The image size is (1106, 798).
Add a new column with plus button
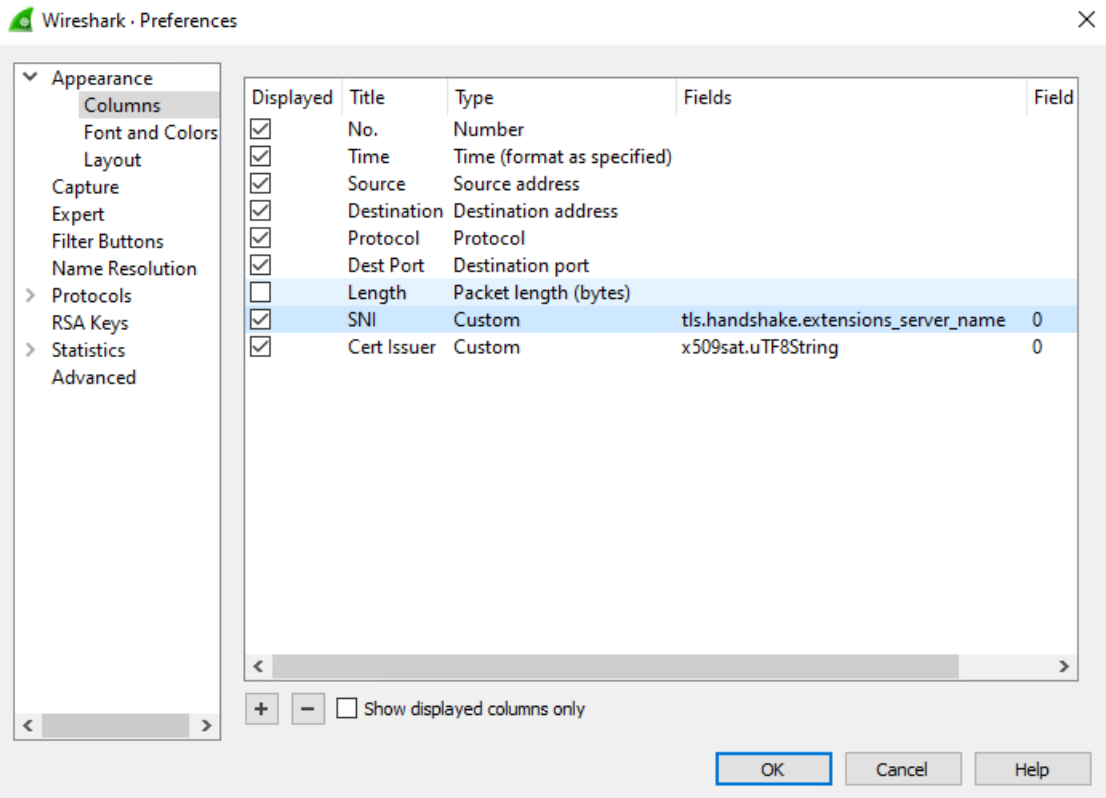(262, 708)
